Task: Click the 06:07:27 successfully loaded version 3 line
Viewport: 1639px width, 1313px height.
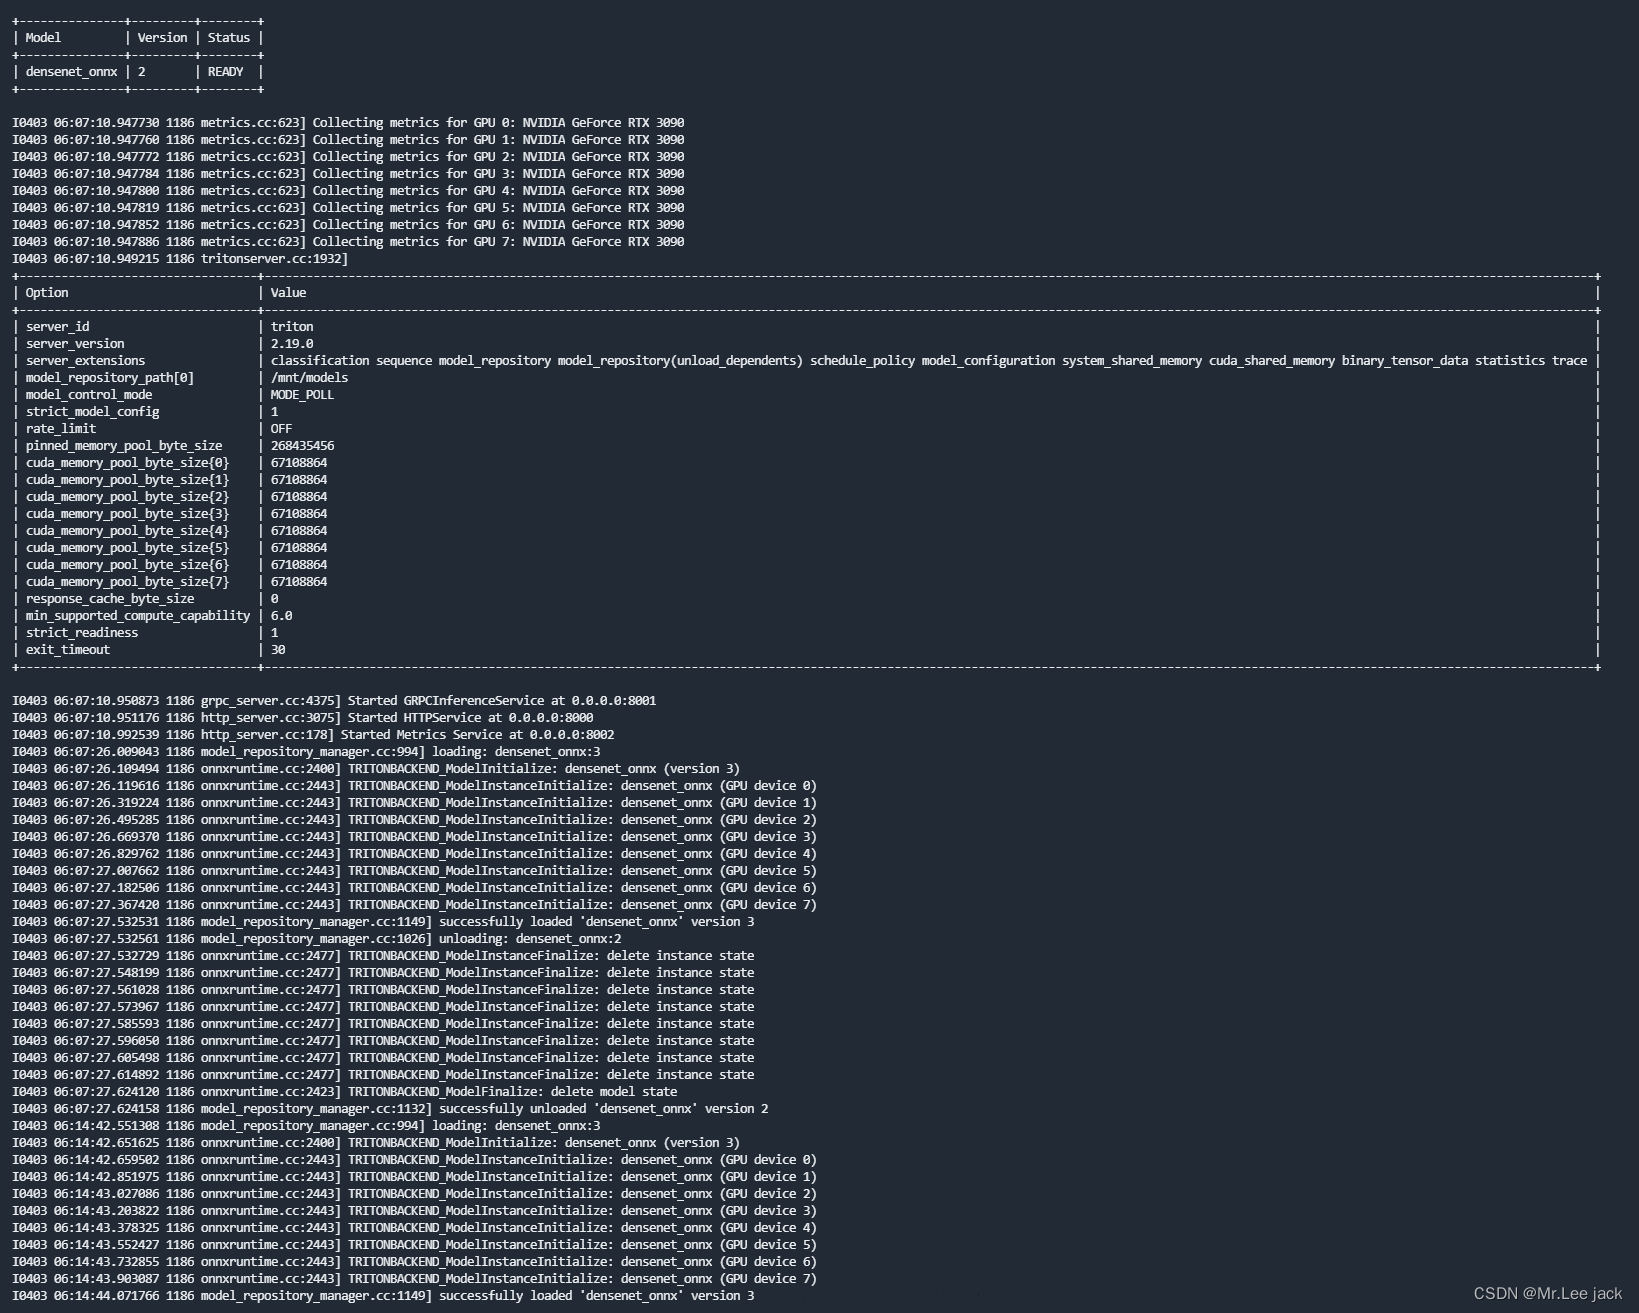Action: (x=383, y=922)
